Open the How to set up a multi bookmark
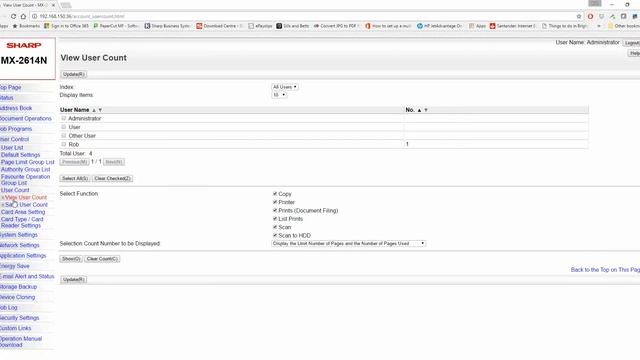This screenshot has height=360, width=640. (388, 26)
